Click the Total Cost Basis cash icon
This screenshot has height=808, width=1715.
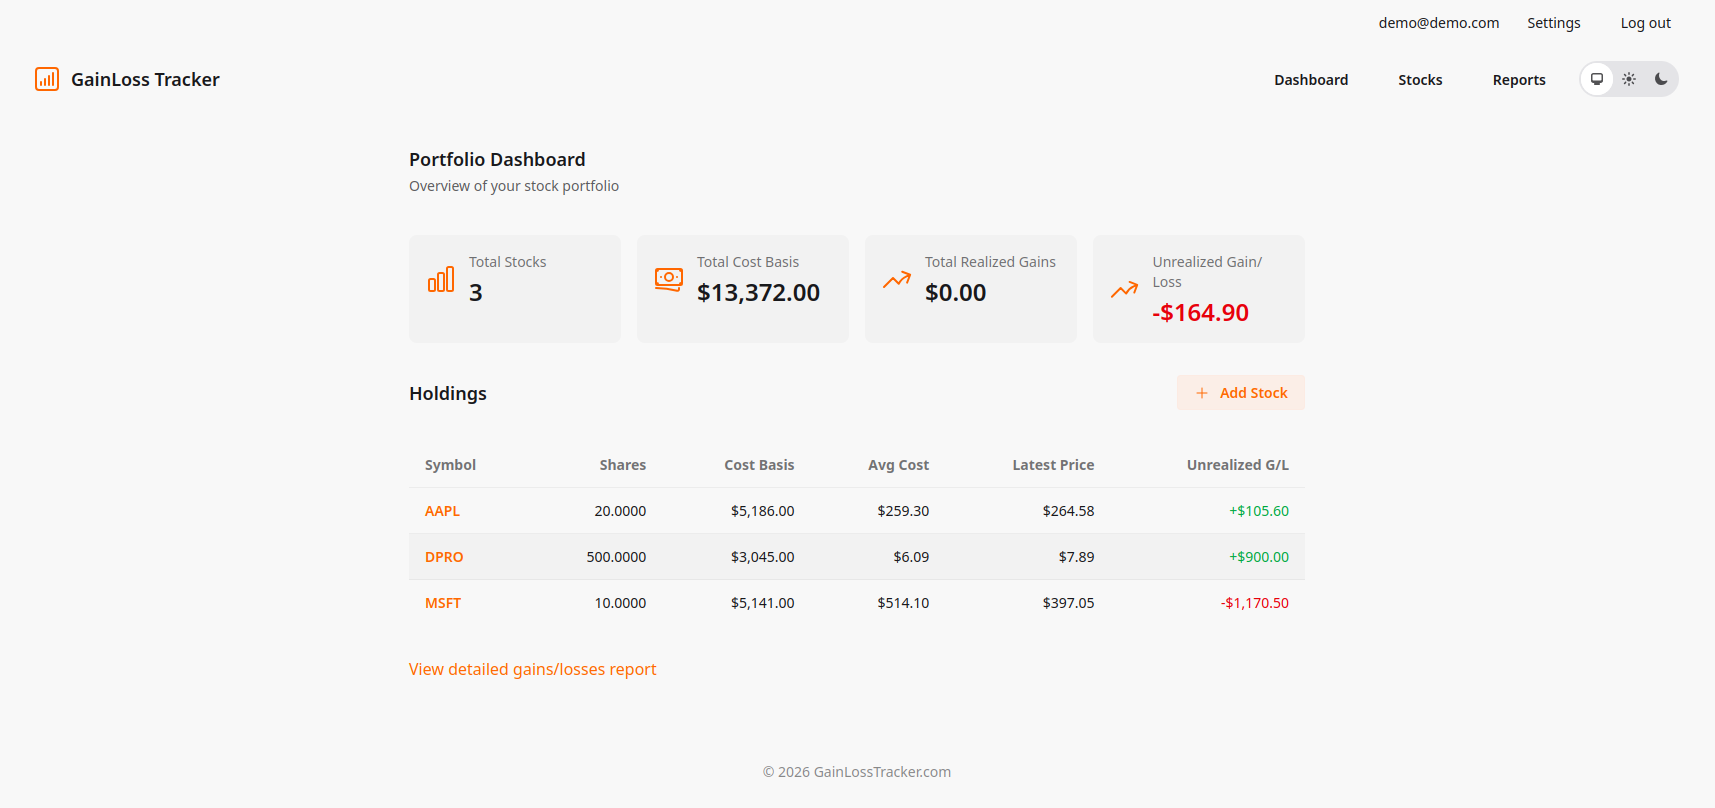pyautogui.click(x=668, y=279)
